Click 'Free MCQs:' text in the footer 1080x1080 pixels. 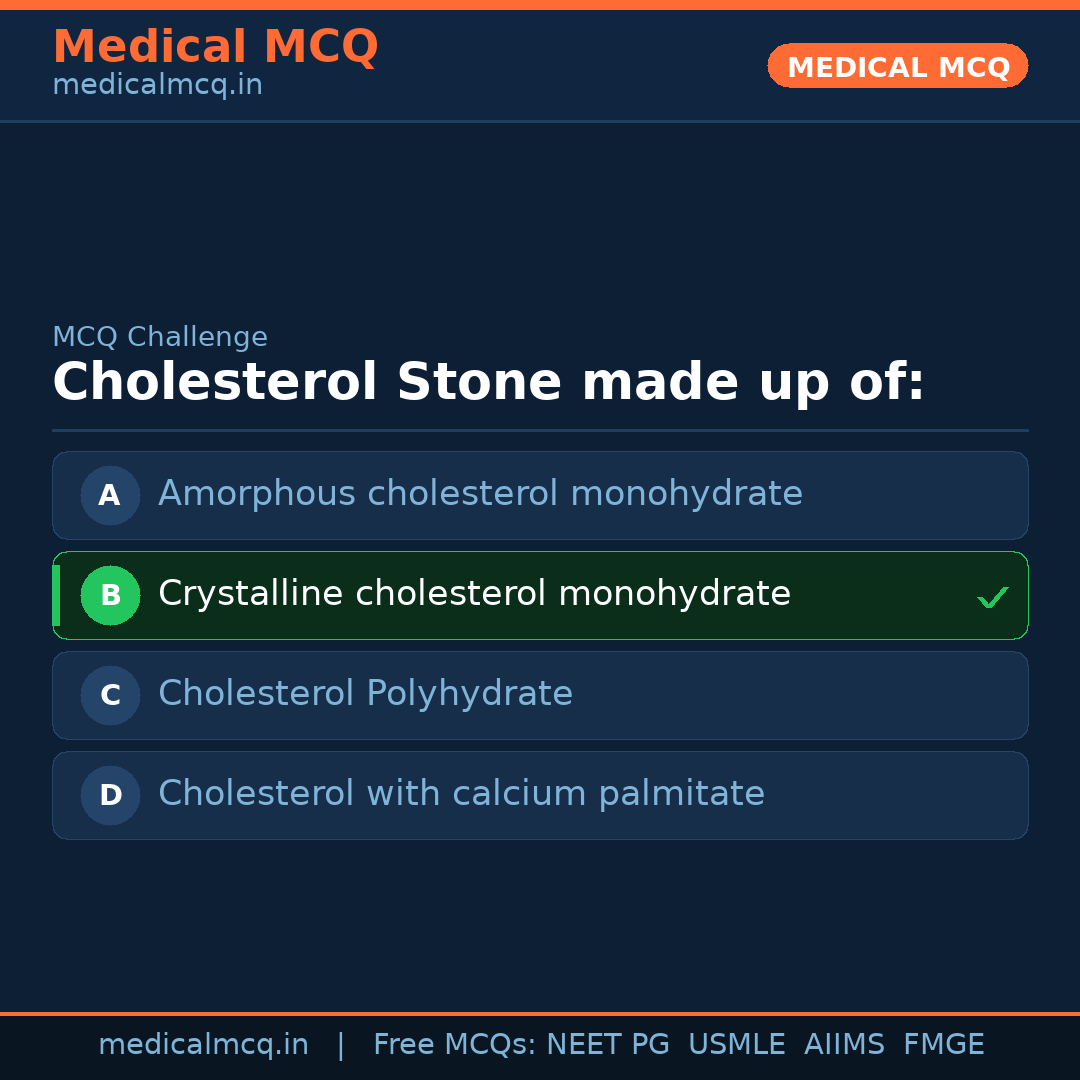point(455,1045)
